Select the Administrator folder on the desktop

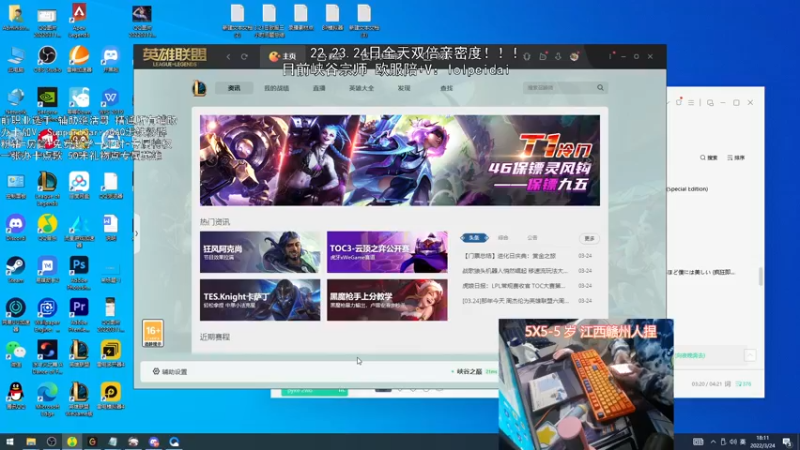tap(16, 17)
